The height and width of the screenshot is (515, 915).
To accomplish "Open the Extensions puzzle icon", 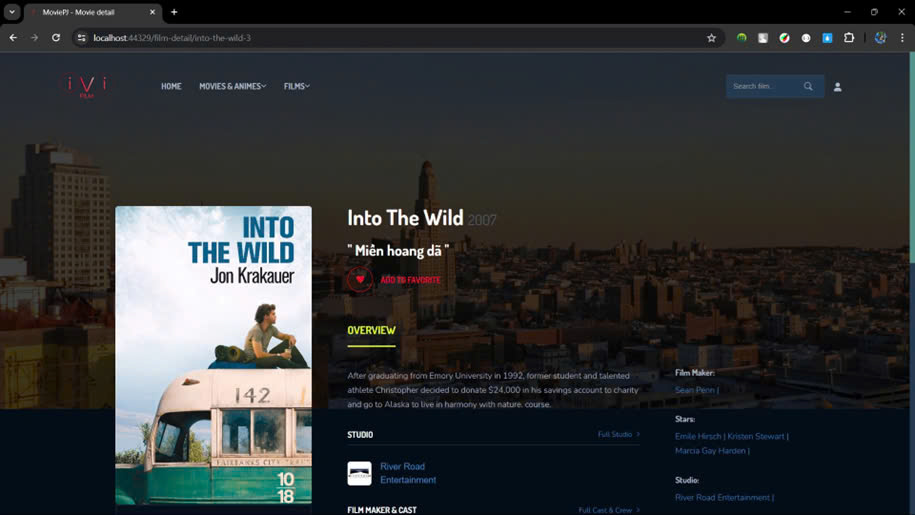I will [x=849, y=38].
